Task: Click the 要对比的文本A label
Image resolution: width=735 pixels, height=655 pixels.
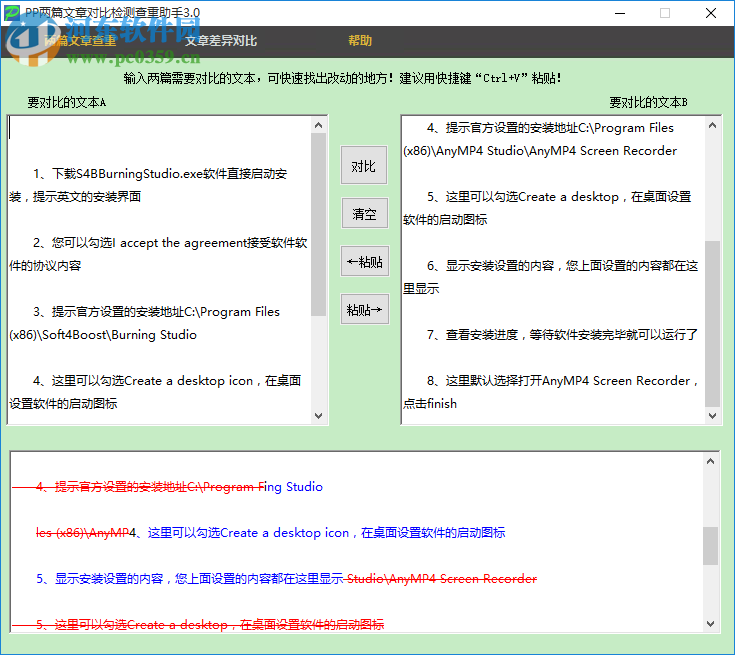Action: click(67, 102)
